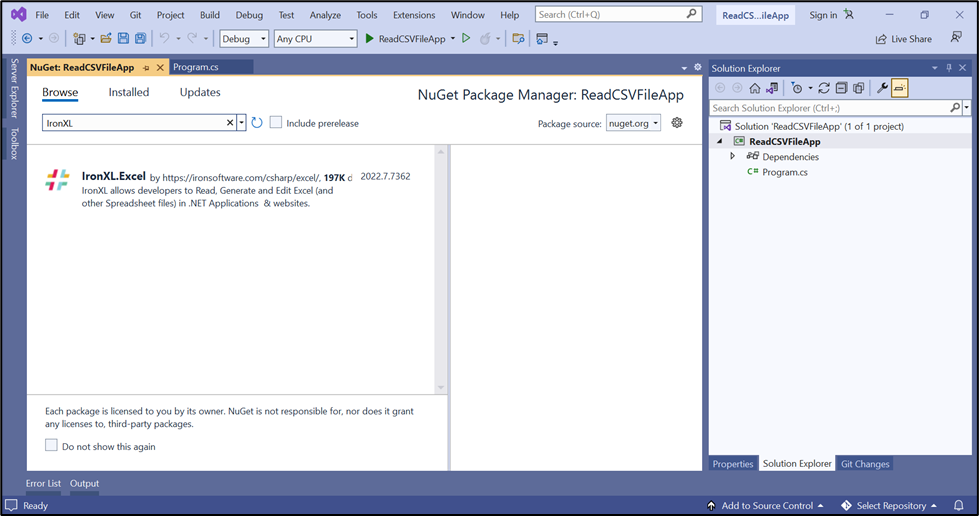Click the Save All double-disk icon

[140, 39]
